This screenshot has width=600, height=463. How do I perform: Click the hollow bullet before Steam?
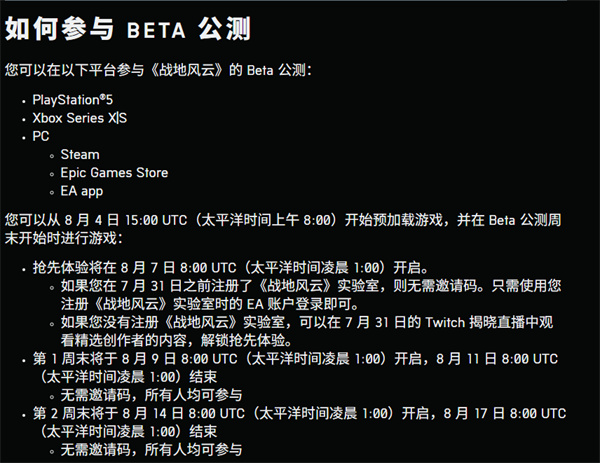point(48,155)
